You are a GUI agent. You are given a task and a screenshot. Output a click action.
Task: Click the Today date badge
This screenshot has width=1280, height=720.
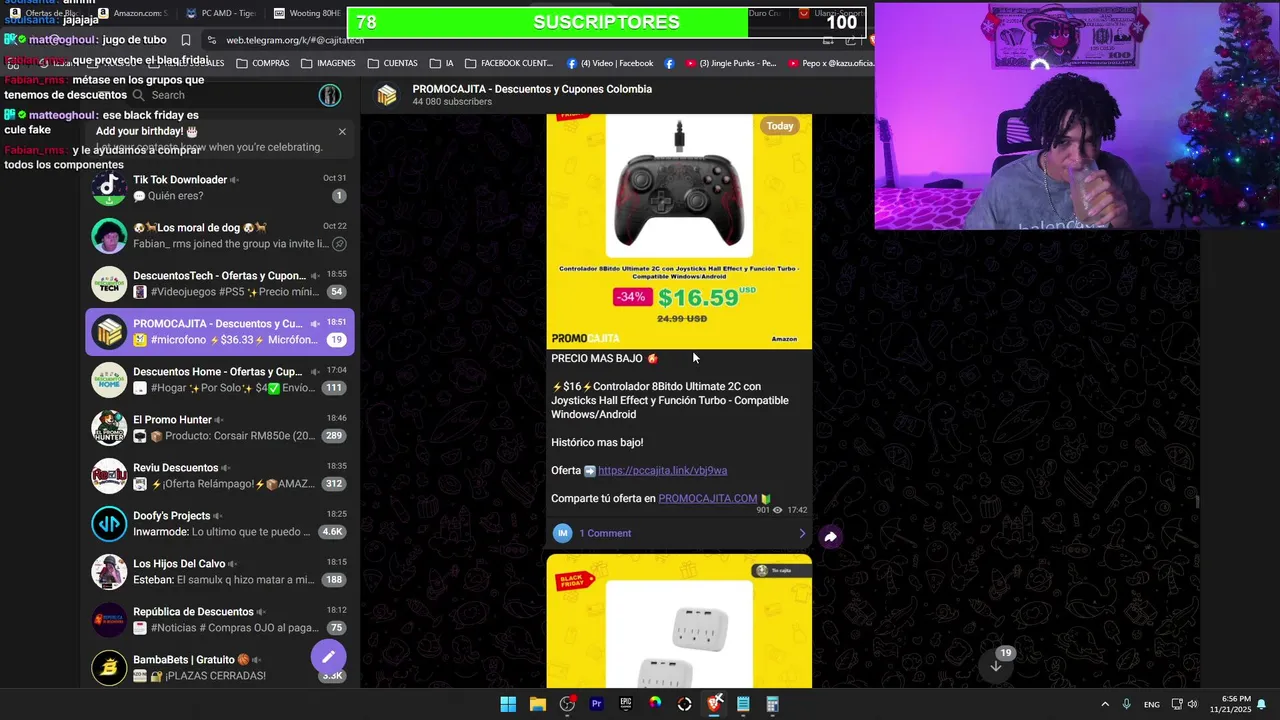[x=780, y=126]
